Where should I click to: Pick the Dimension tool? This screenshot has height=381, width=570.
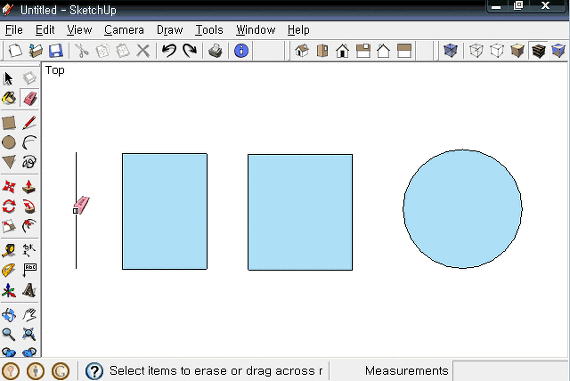(29, 250)
